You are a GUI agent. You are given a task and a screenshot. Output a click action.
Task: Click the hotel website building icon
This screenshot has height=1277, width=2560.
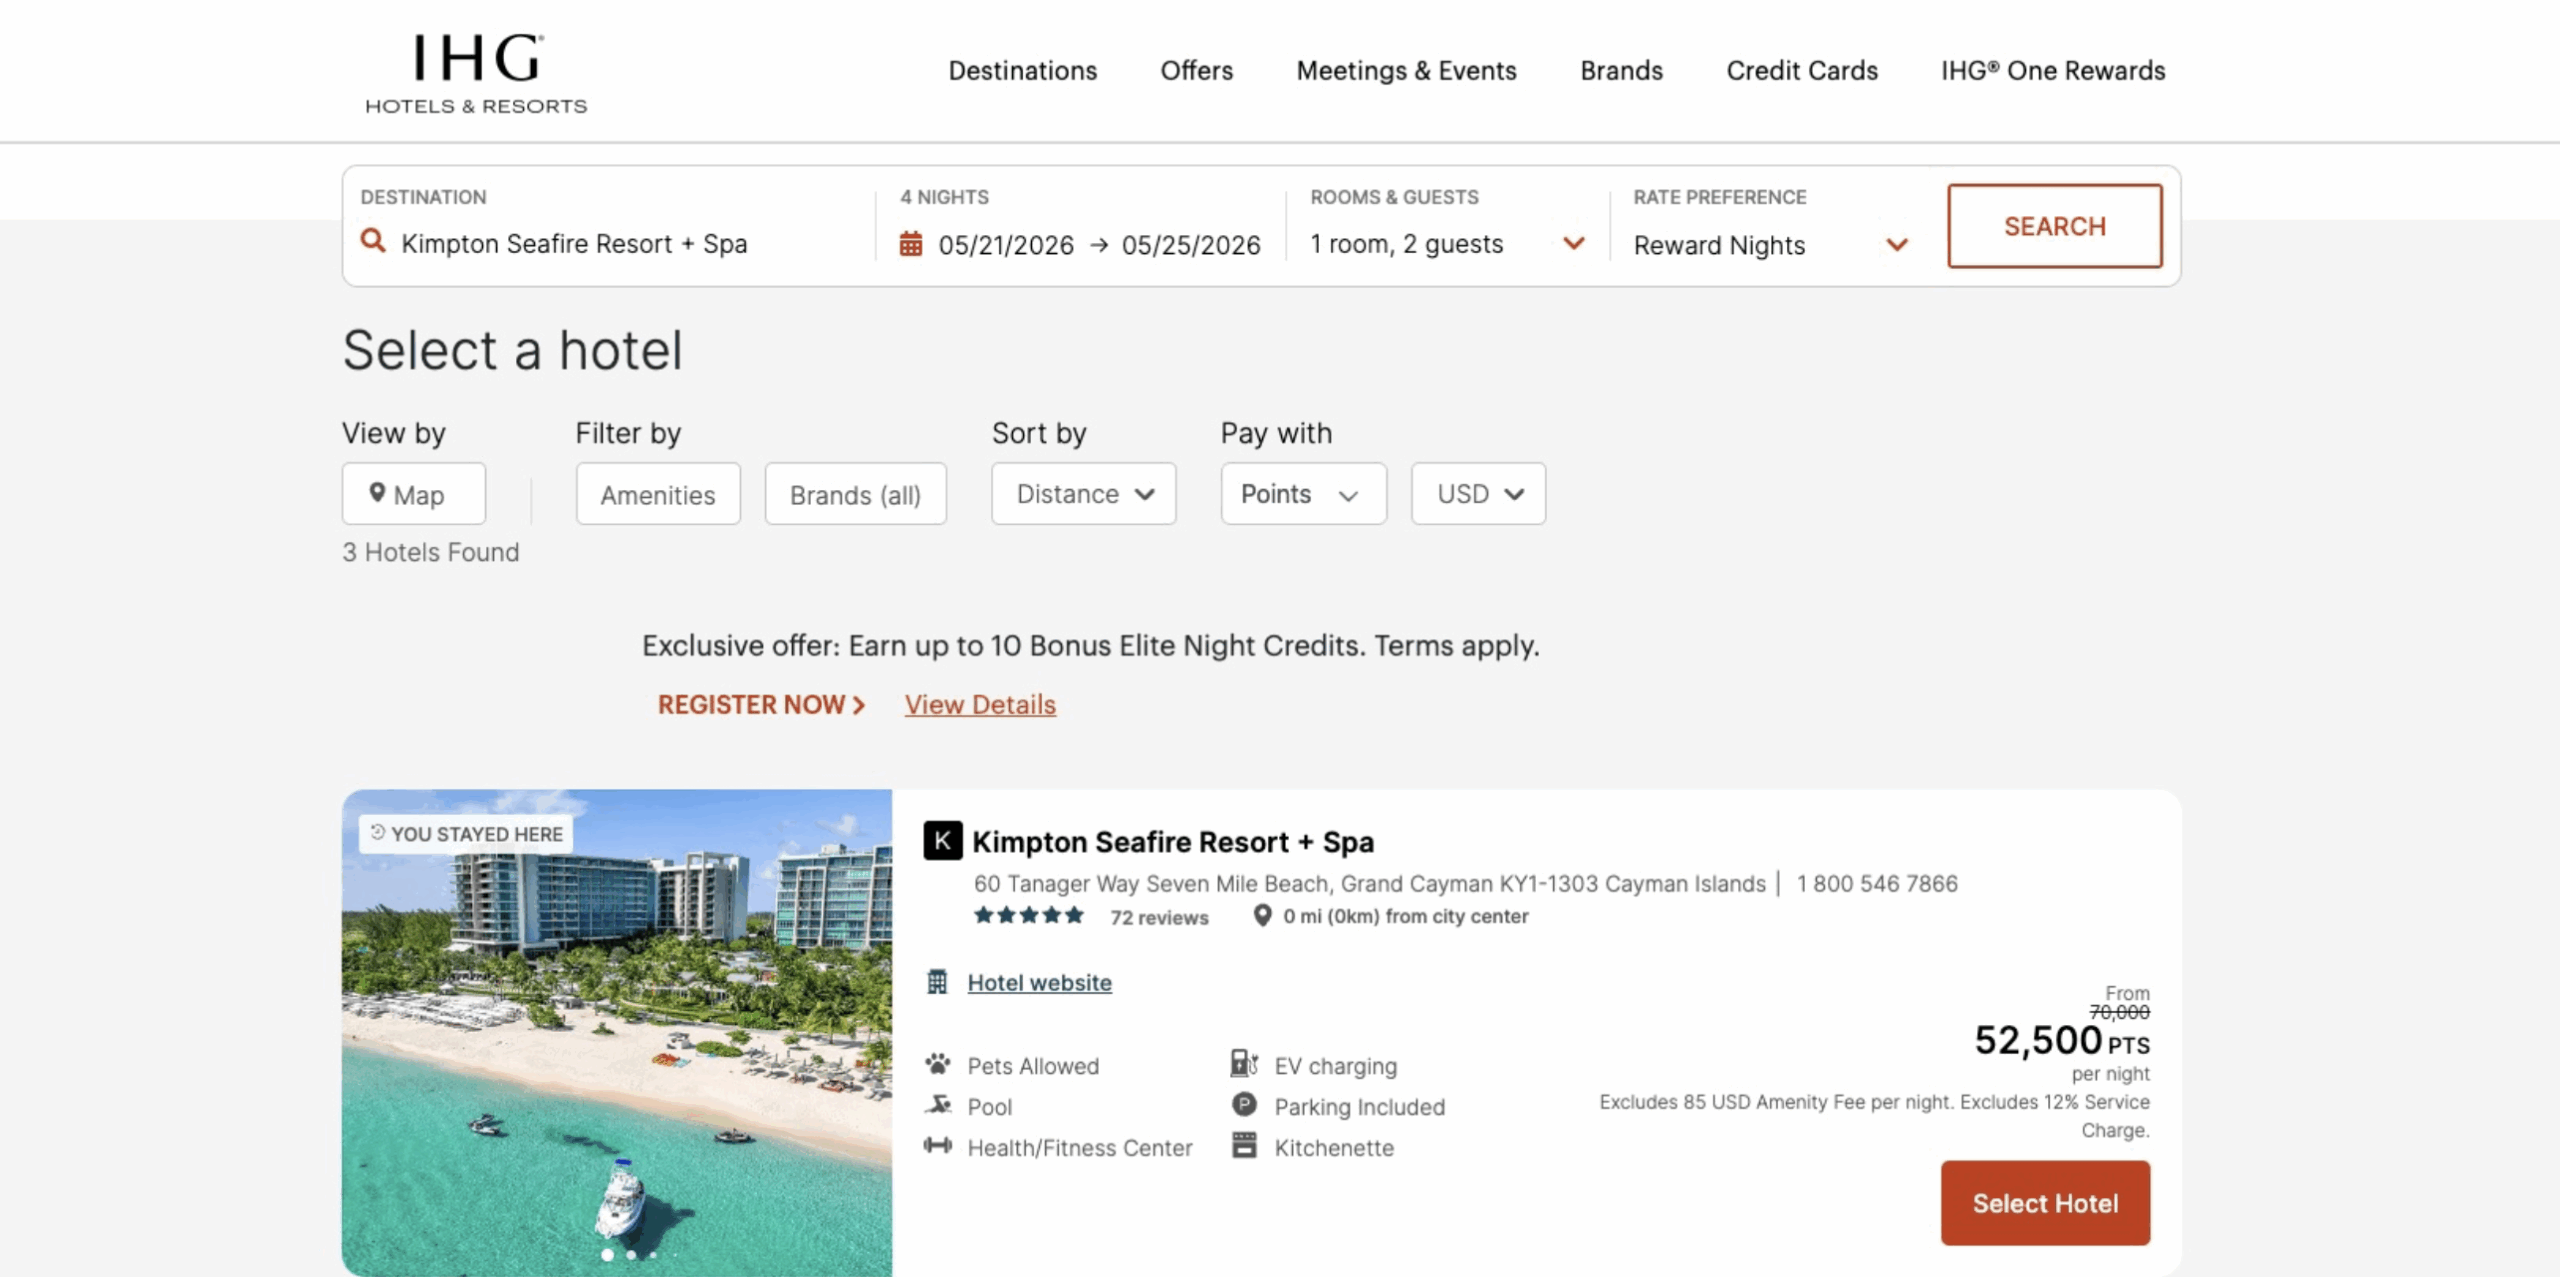tap(937, 982)
